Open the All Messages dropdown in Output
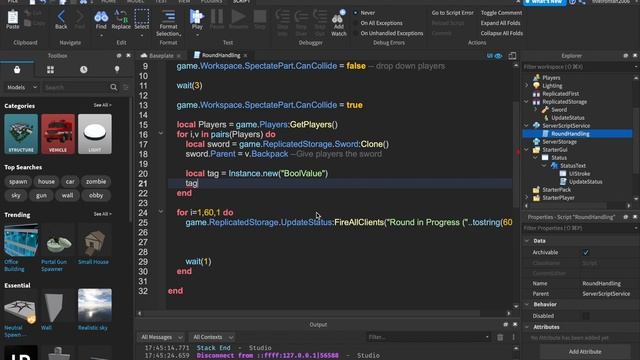The width and height of the screenshot is (640, 360). (x=161, y=337)
